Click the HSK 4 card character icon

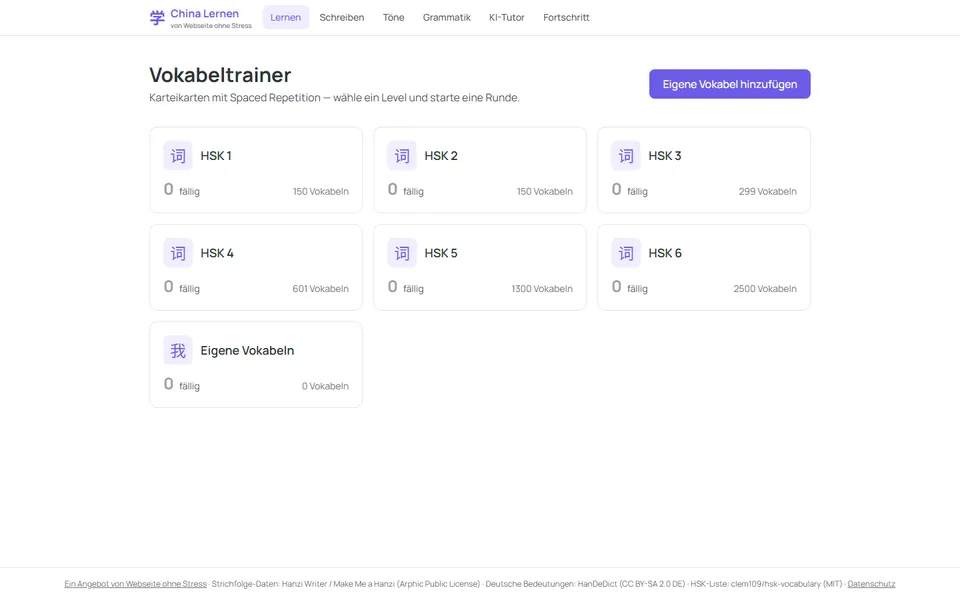pos(178,253)
